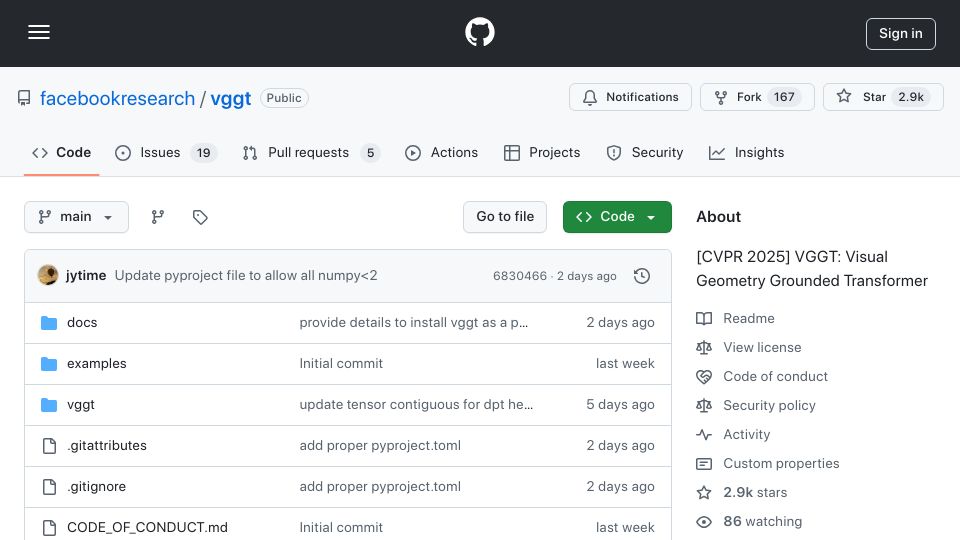This screenshot has width=960, height=540.
Task: Open the hamburger navigation menu
Action: tap(39, 32)
